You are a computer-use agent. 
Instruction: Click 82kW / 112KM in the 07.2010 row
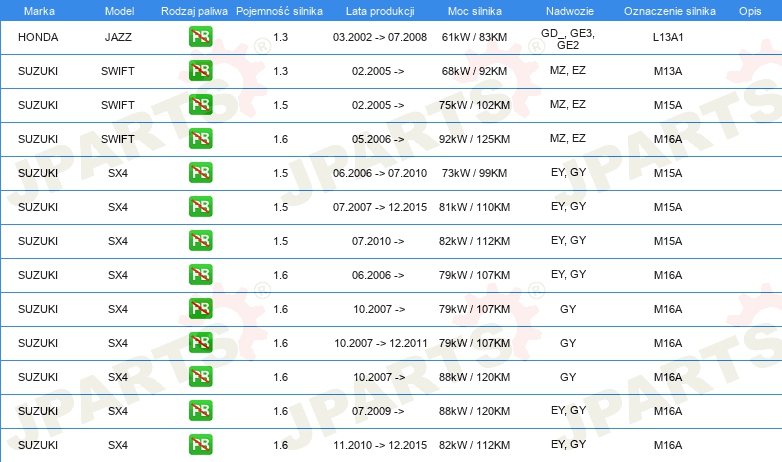point(474,241)
